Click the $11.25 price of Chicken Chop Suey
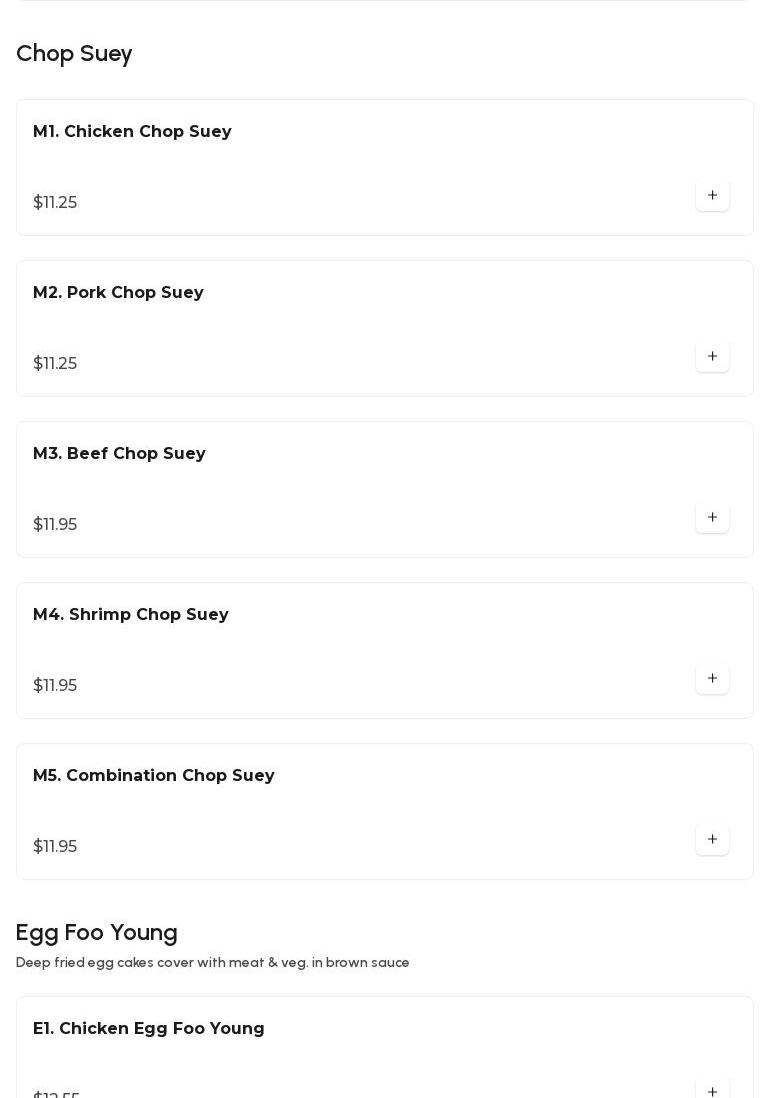Viewport: 770px width, 1098px height. [55, 203]
